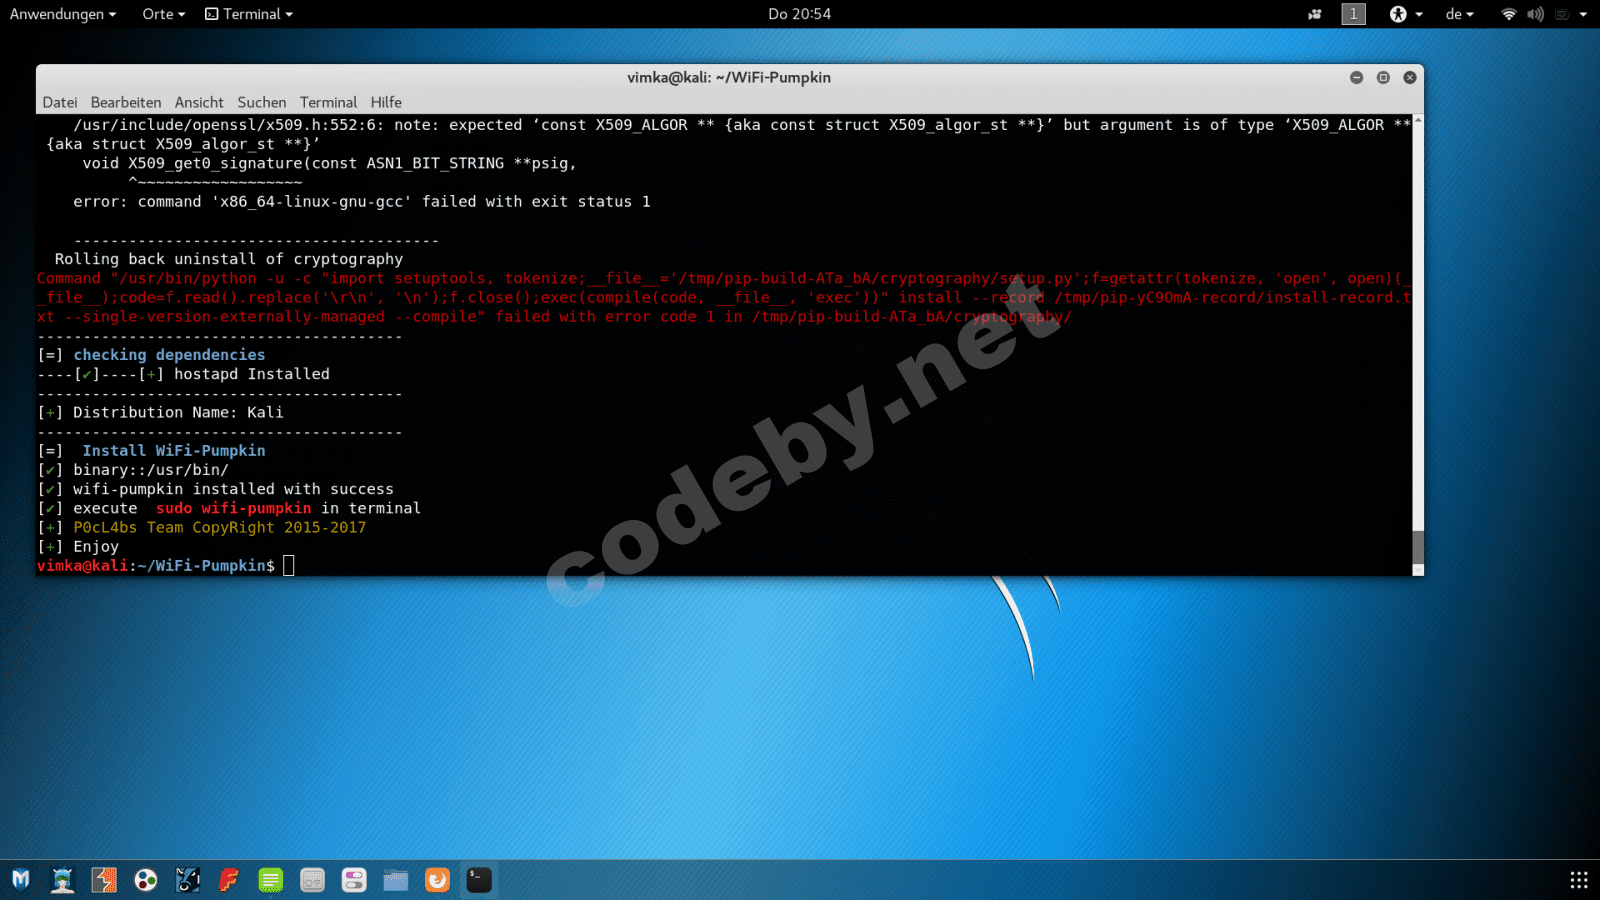Show applications grid at dock's right end
The height and width of the screenshot is (900, 1600).
click(1579, 880)
